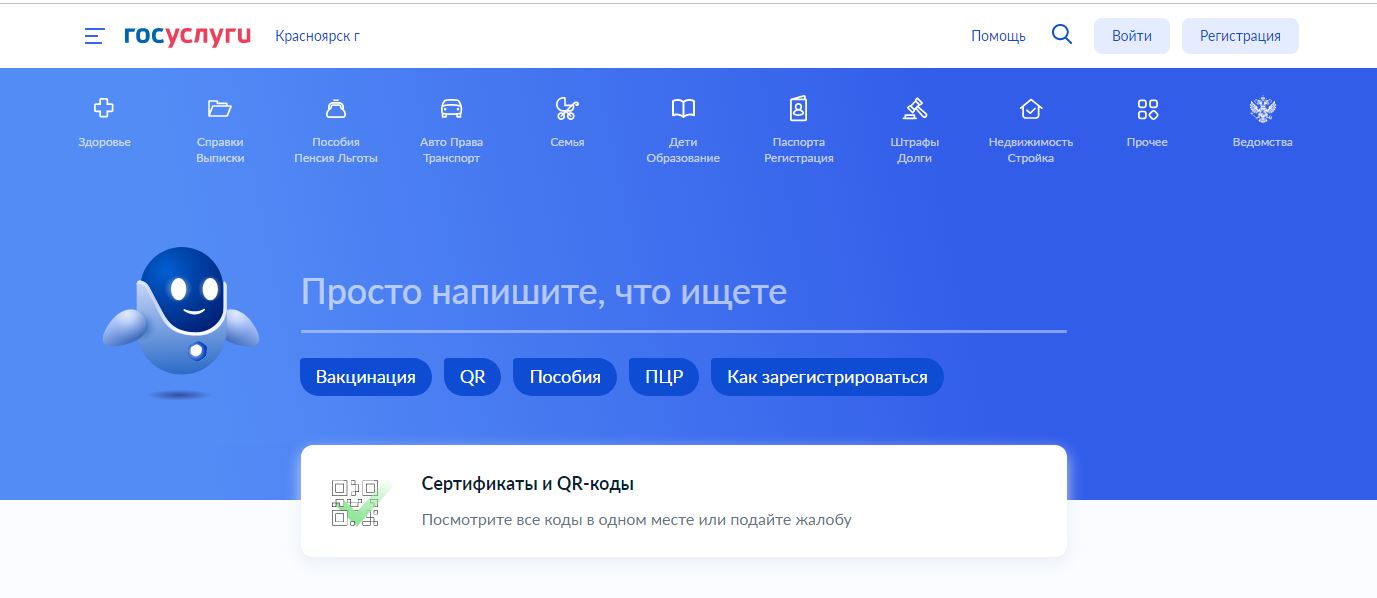Select the Авто Права Транспорт car icon
1377x598 pixels.
[x=451, y=108]
